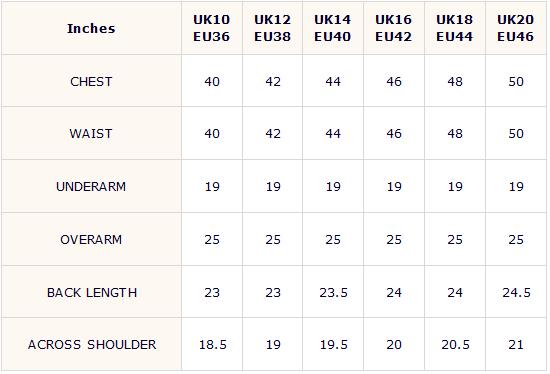Select the UK12 EU38 column header

click(272, 28)
